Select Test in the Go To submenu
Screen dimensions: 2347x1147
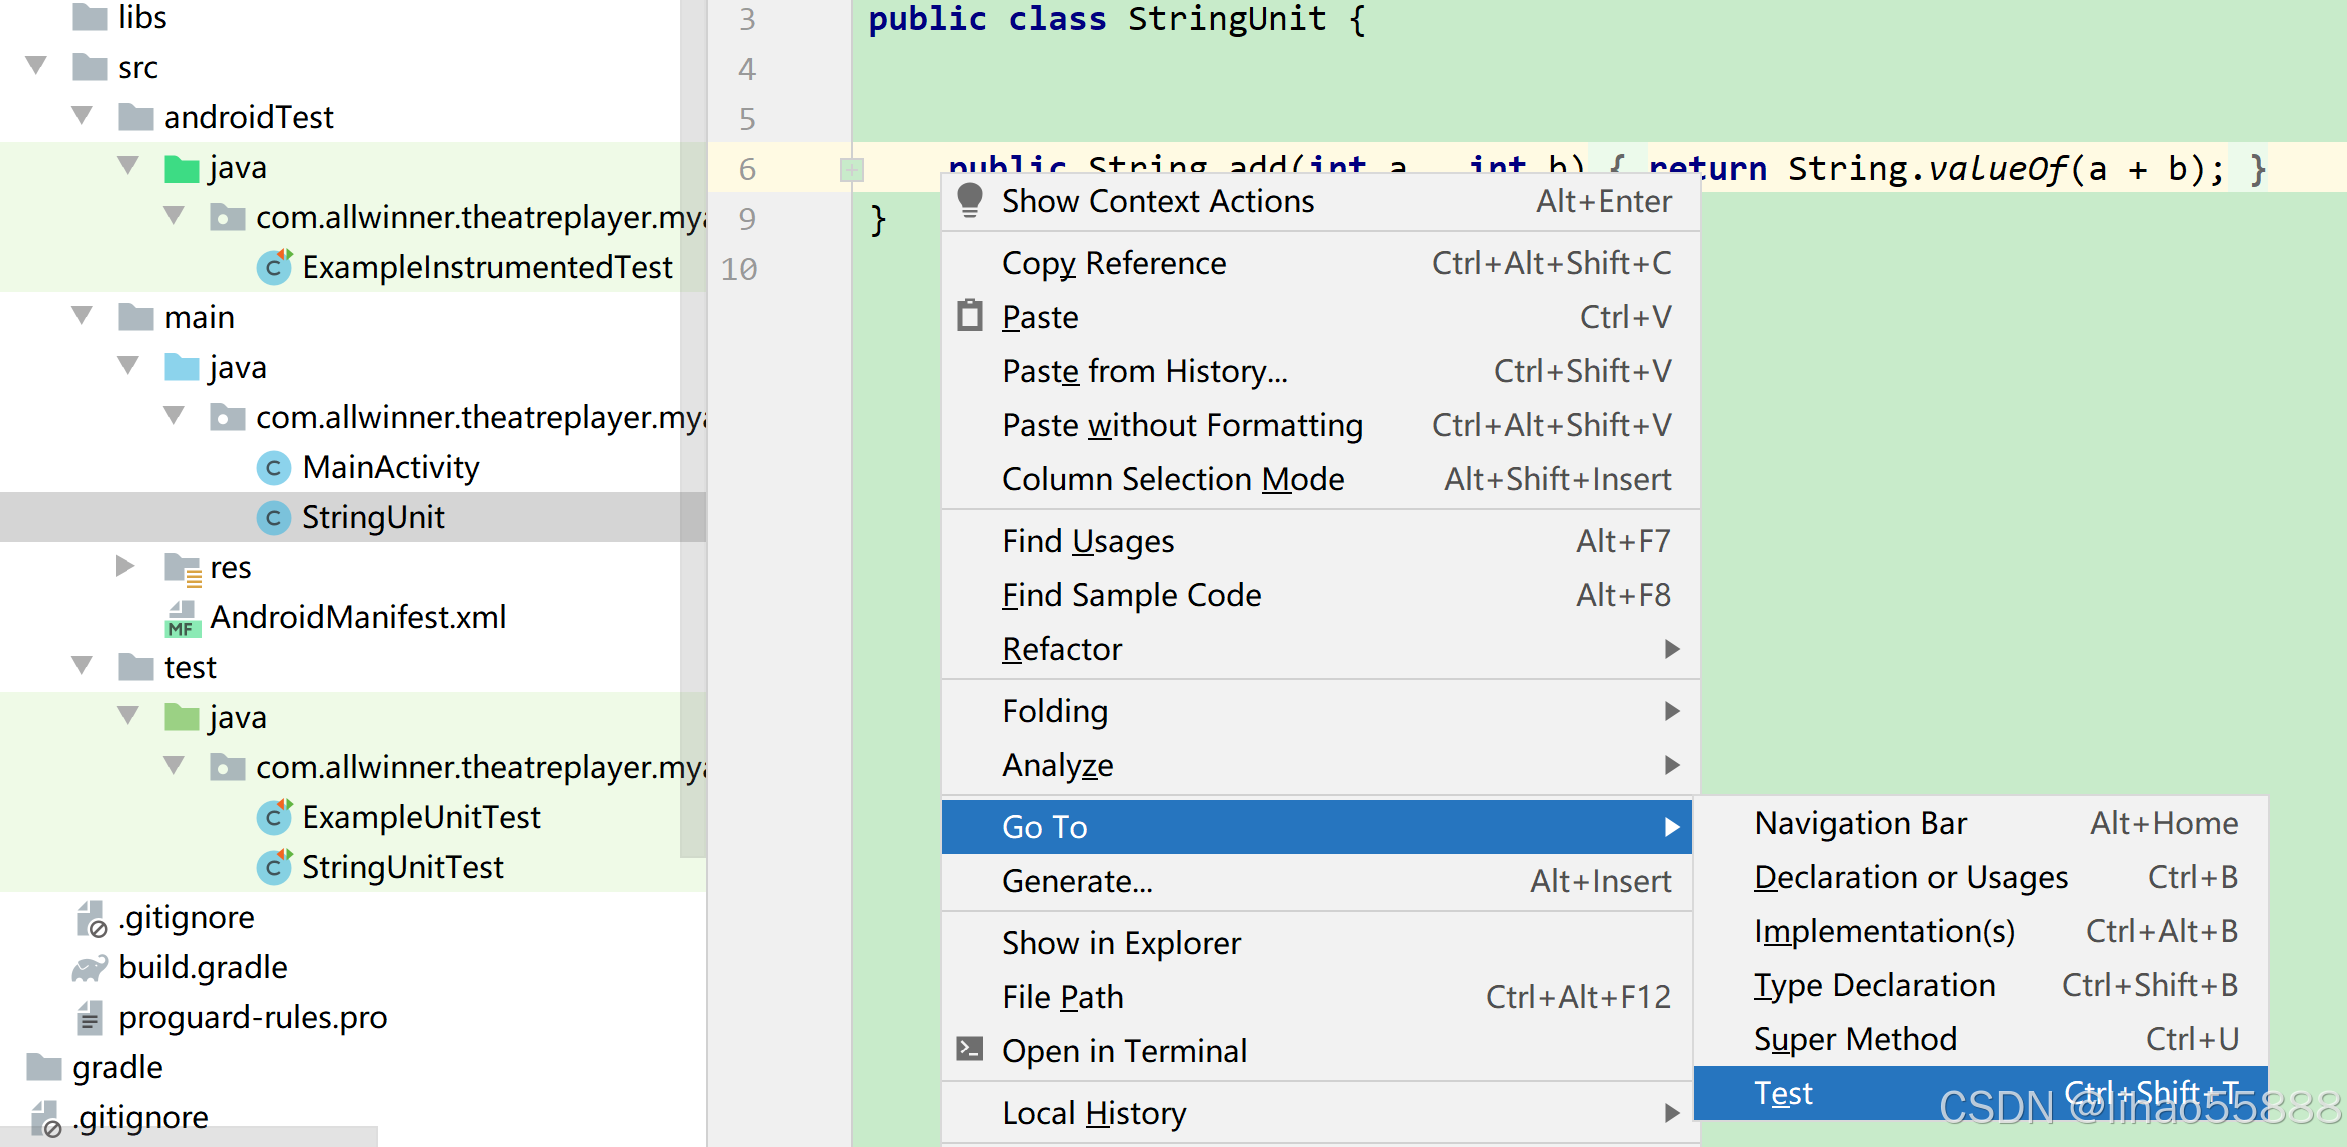pyautogui.click(x=1783, y=1093)
